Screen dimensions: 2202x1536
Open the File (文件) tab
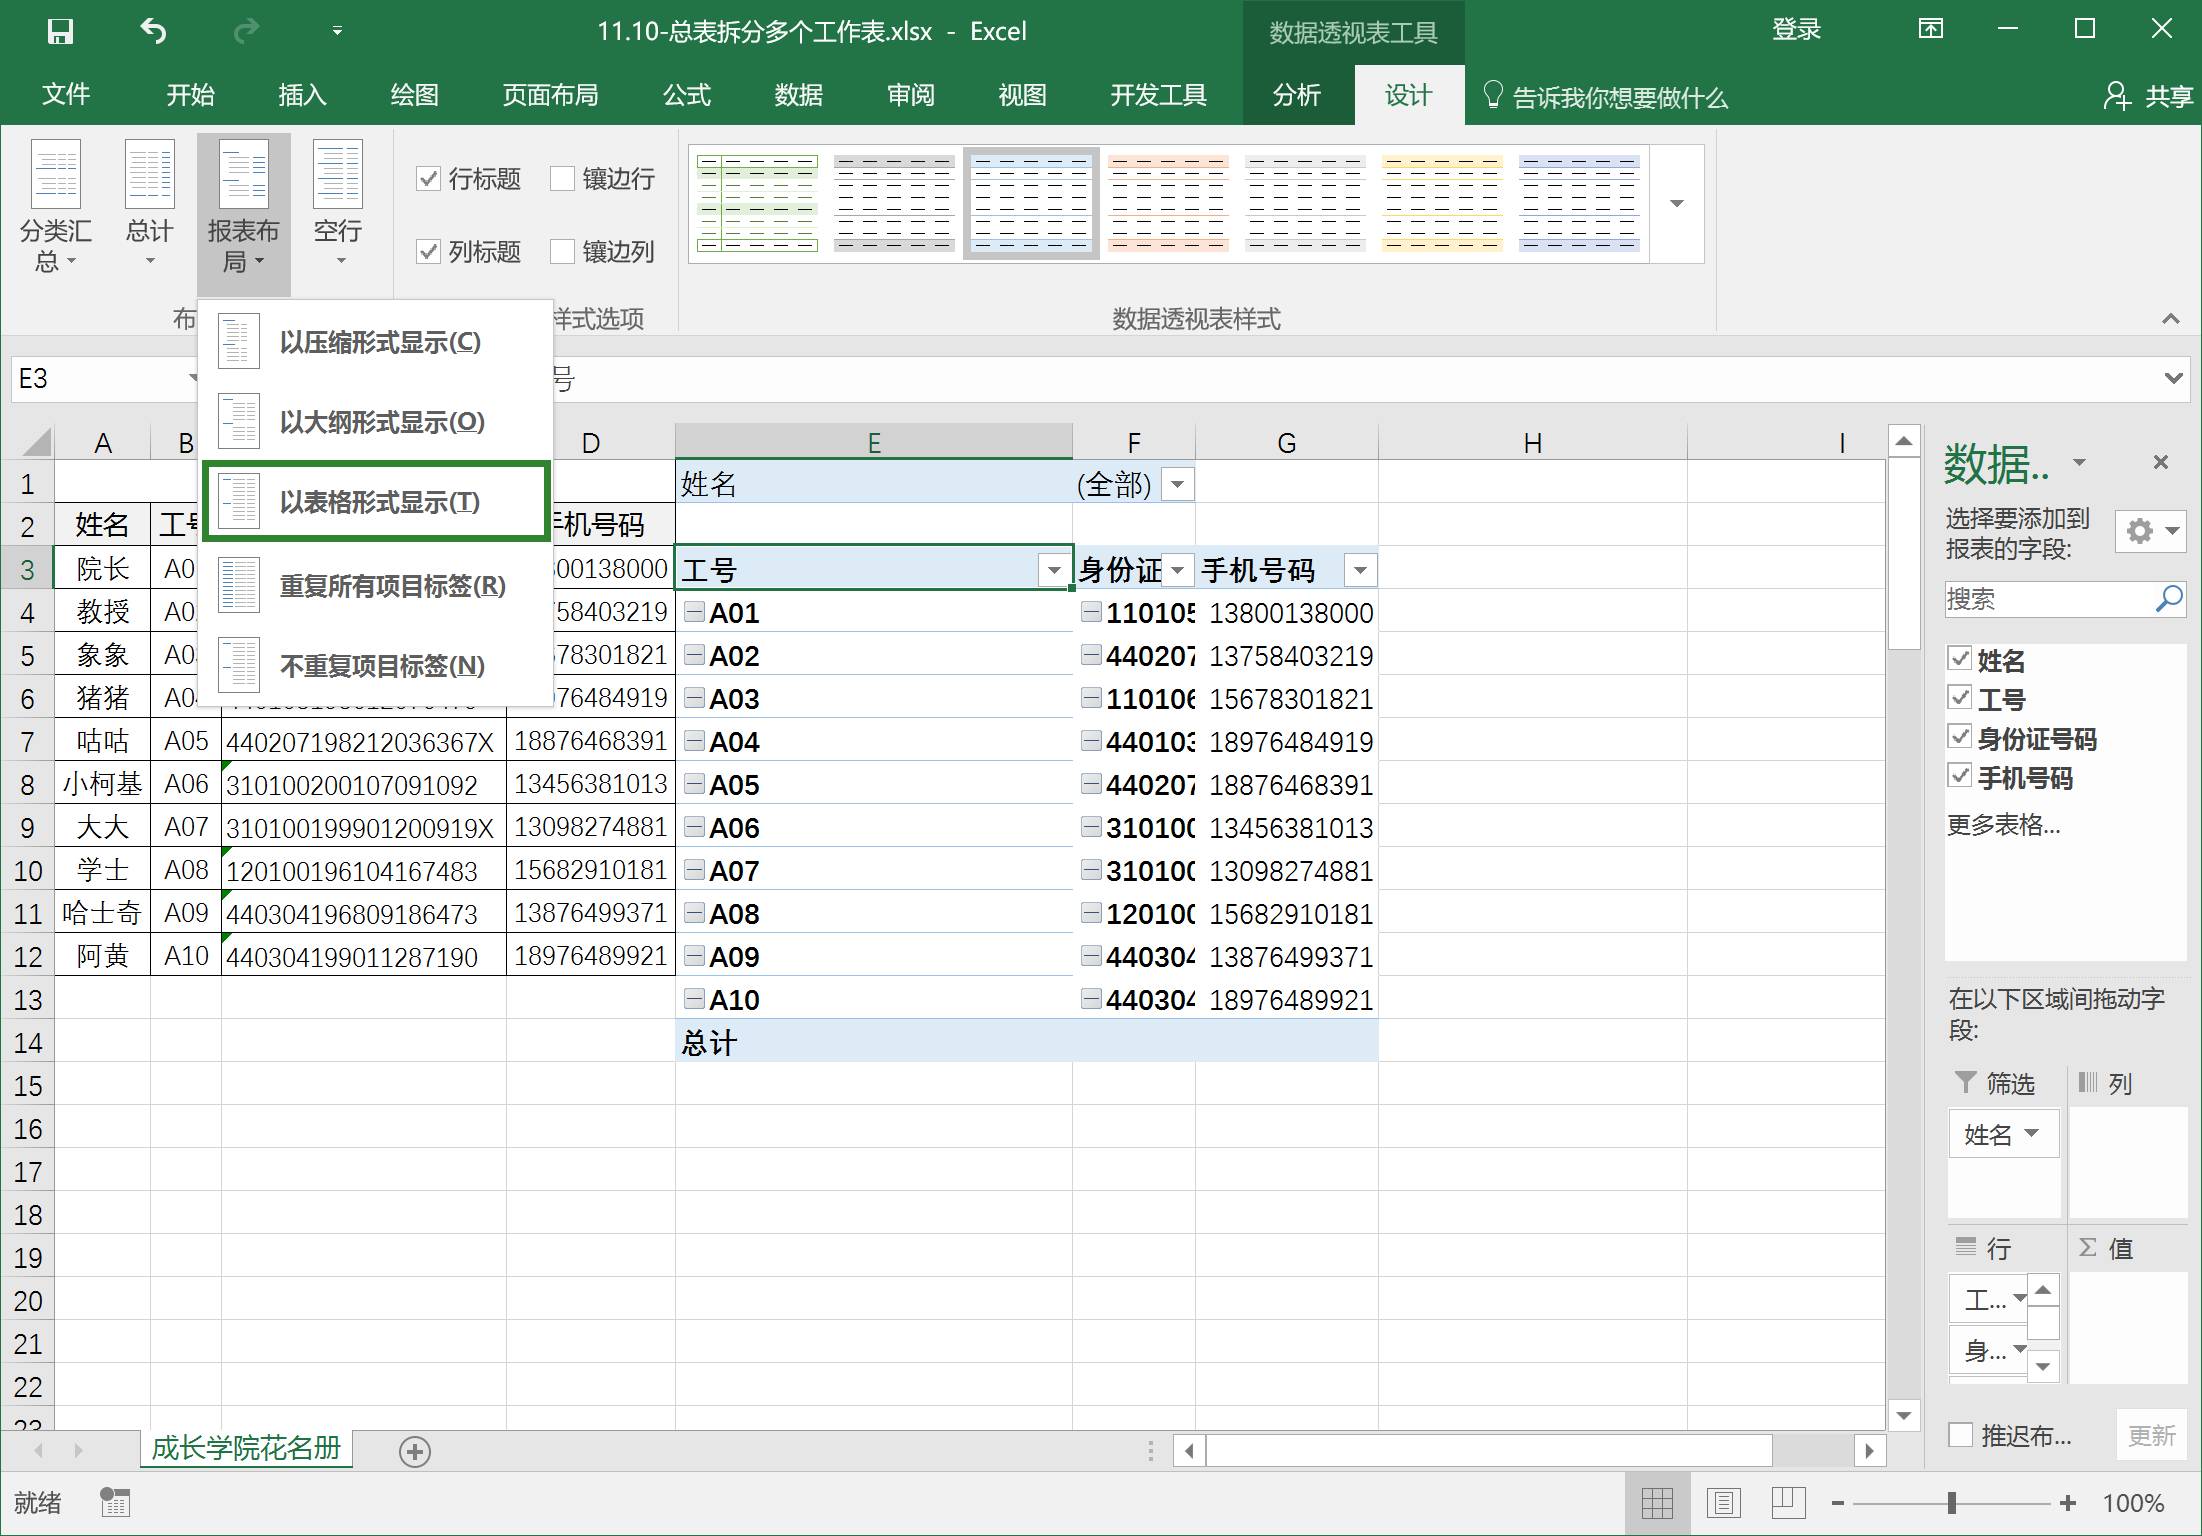(x=66, y=95)
